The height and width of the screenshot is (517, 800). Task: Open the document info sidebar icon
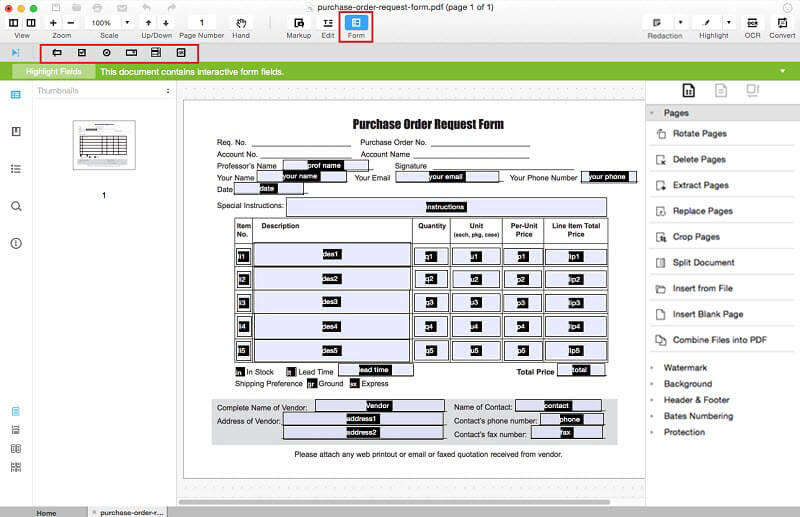pyautogui.click(x=16, y=243)
